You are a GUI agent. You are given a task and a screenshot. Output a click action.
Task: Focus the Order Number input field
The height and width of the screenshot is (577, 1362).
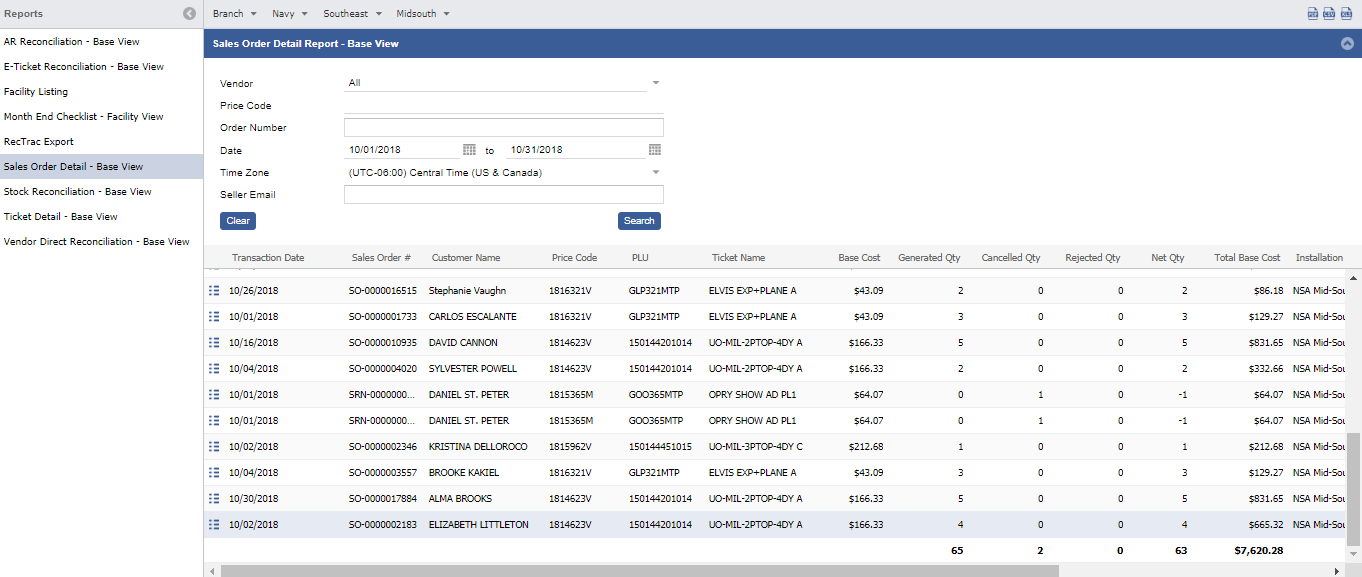point(503,128)
